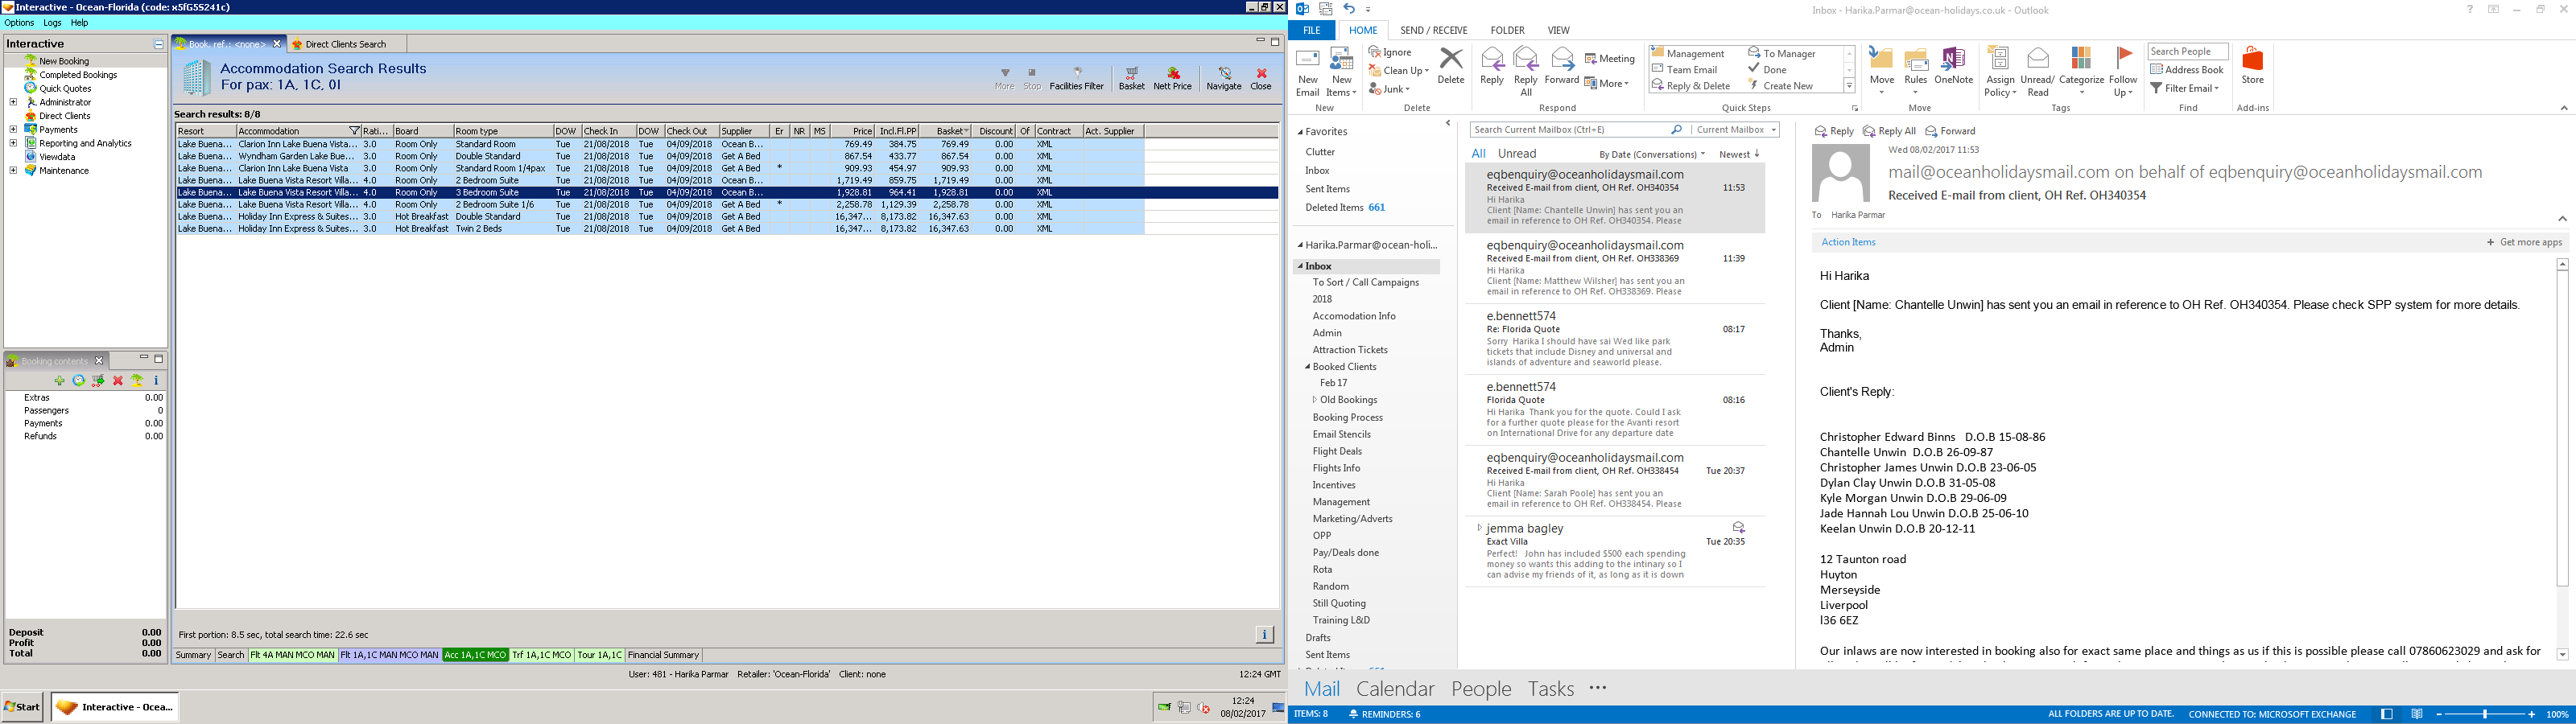Switch to Normal view in Outlook status bar
Screen dimensions: 2576x724
[x=2386, y=714]
